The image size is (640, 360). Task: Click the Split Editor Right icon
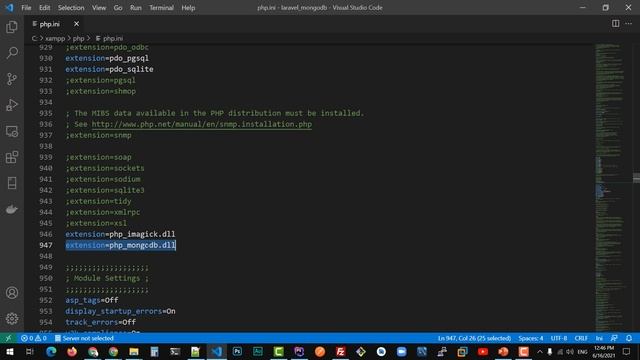pos(616,24)
